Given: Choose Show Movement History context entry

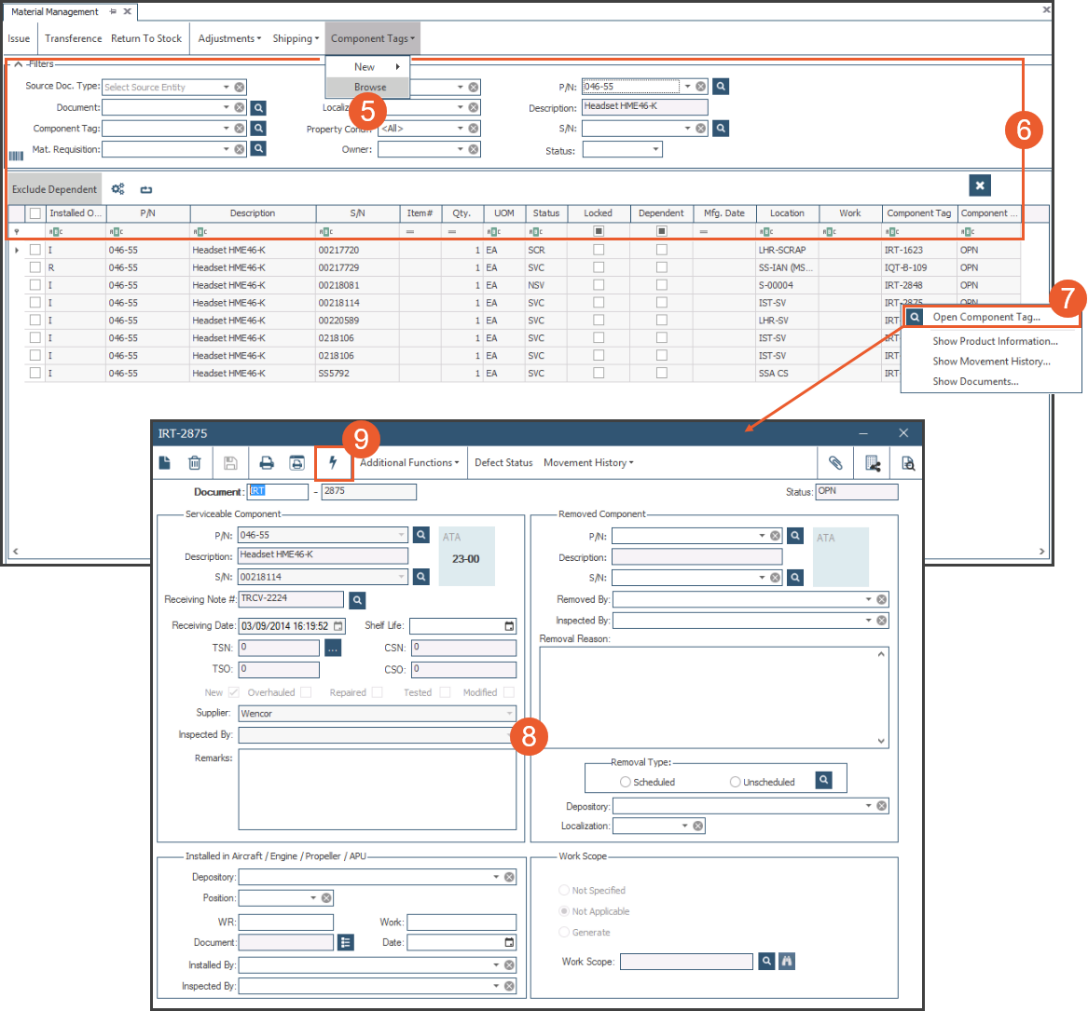Looking at the screenshot, I should pos(992,362).
